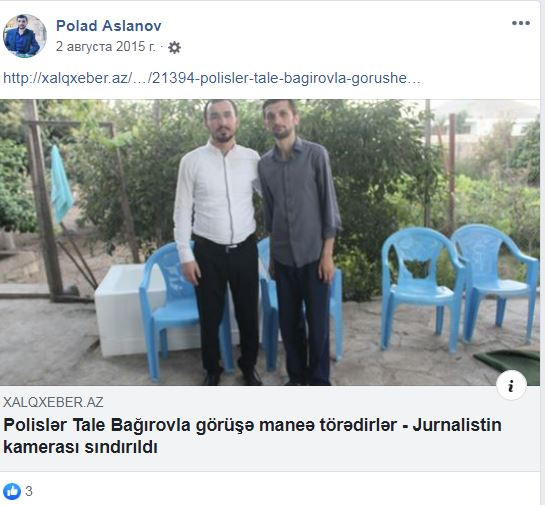Click headline text 'kamerası sındırıldı'
Screen dimensions: 545x505
click(80, 447)
